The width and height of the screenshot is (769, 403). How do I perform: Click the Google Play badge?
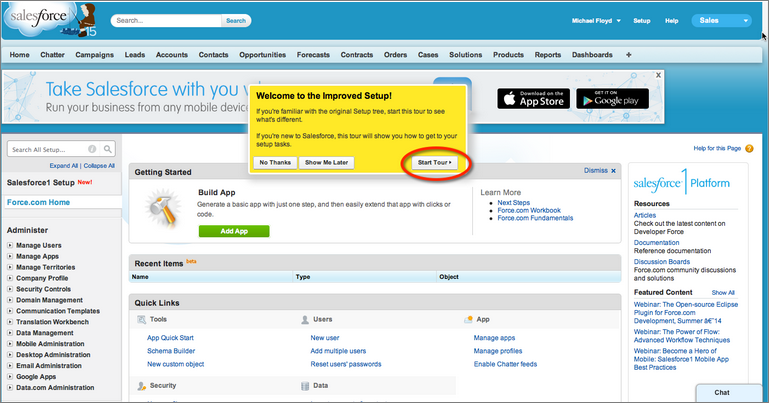pyautogui.click(x=612, y=99)
